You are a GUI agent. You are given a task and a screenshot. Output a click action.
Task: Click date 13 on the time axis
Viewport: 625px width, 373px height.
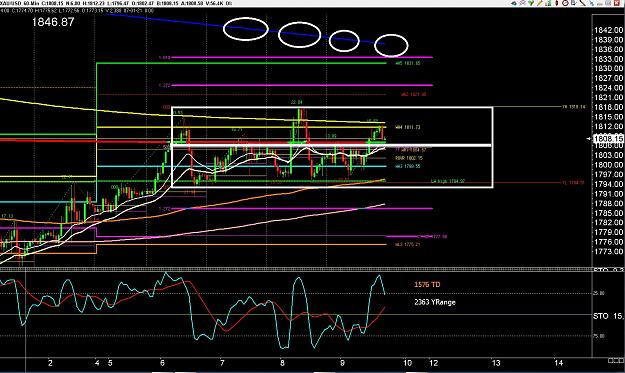pos(496,363)
